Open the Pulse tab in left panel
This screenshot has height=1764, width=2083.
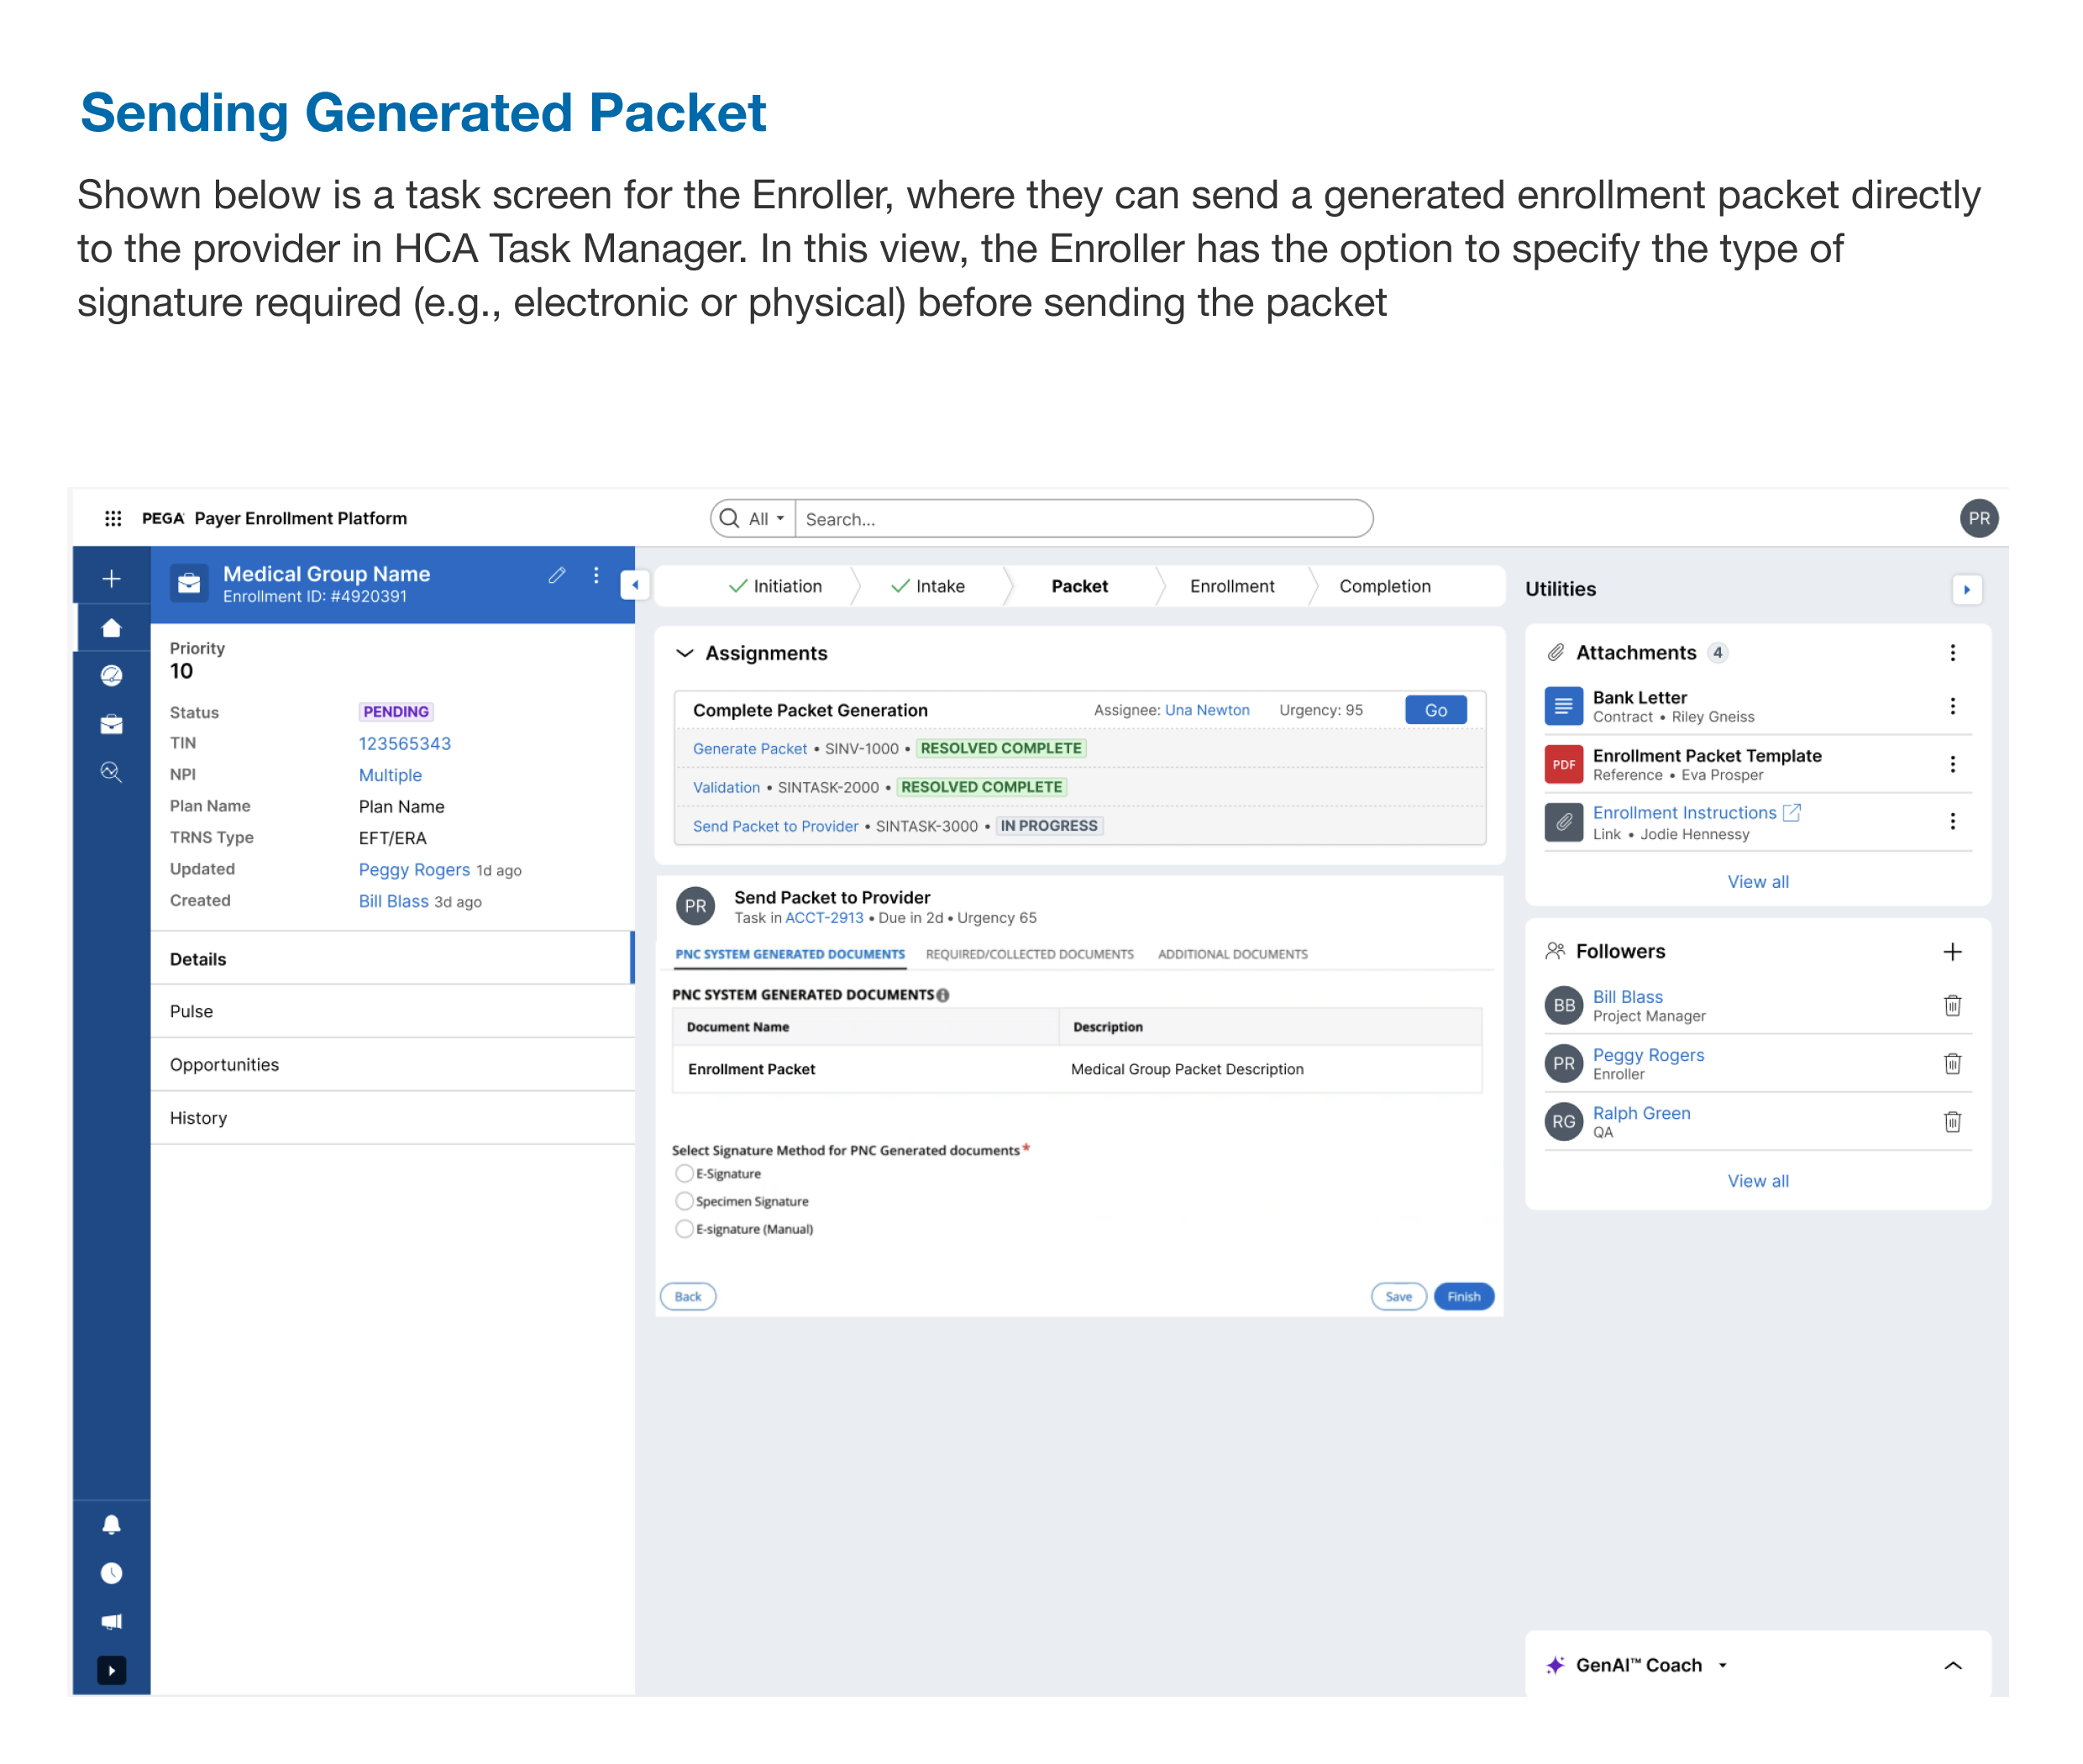click(191, 1011)
